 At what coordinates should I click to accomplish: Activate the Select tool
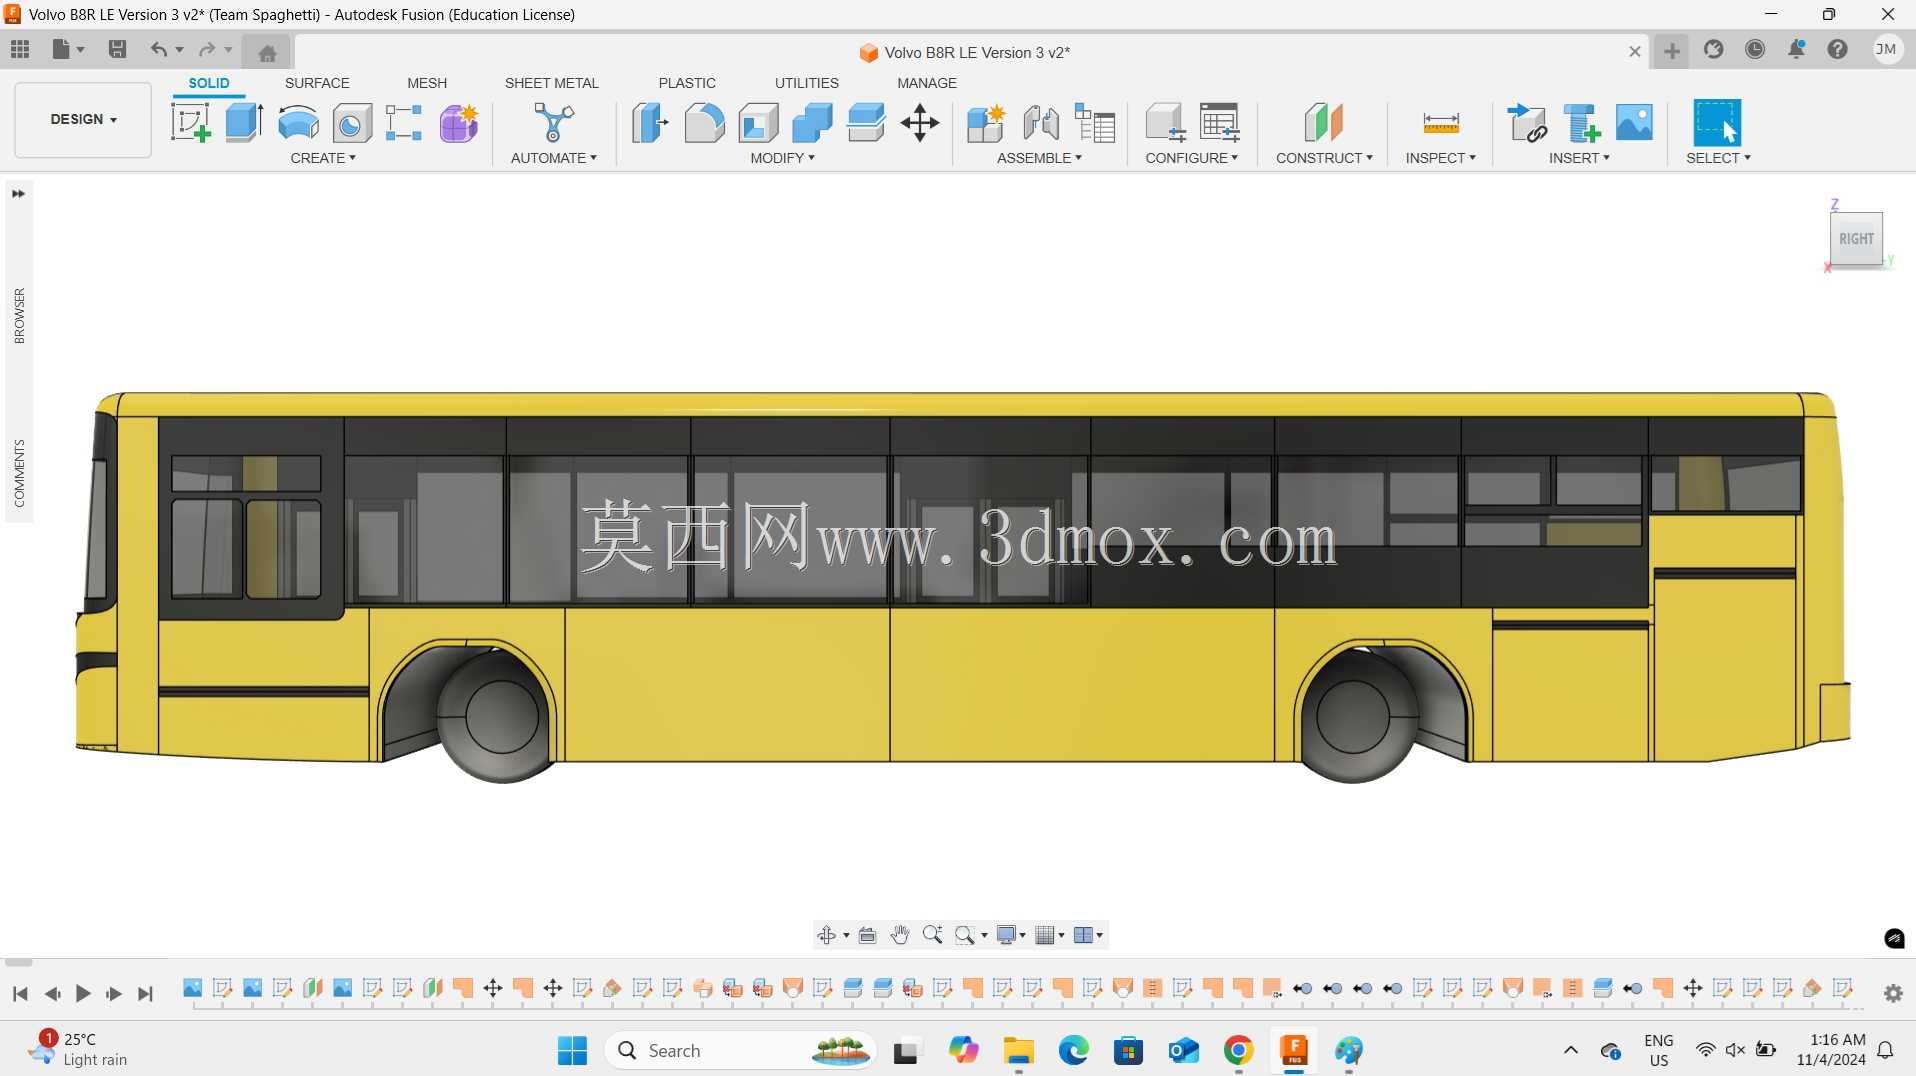[x=1717, y=123]
